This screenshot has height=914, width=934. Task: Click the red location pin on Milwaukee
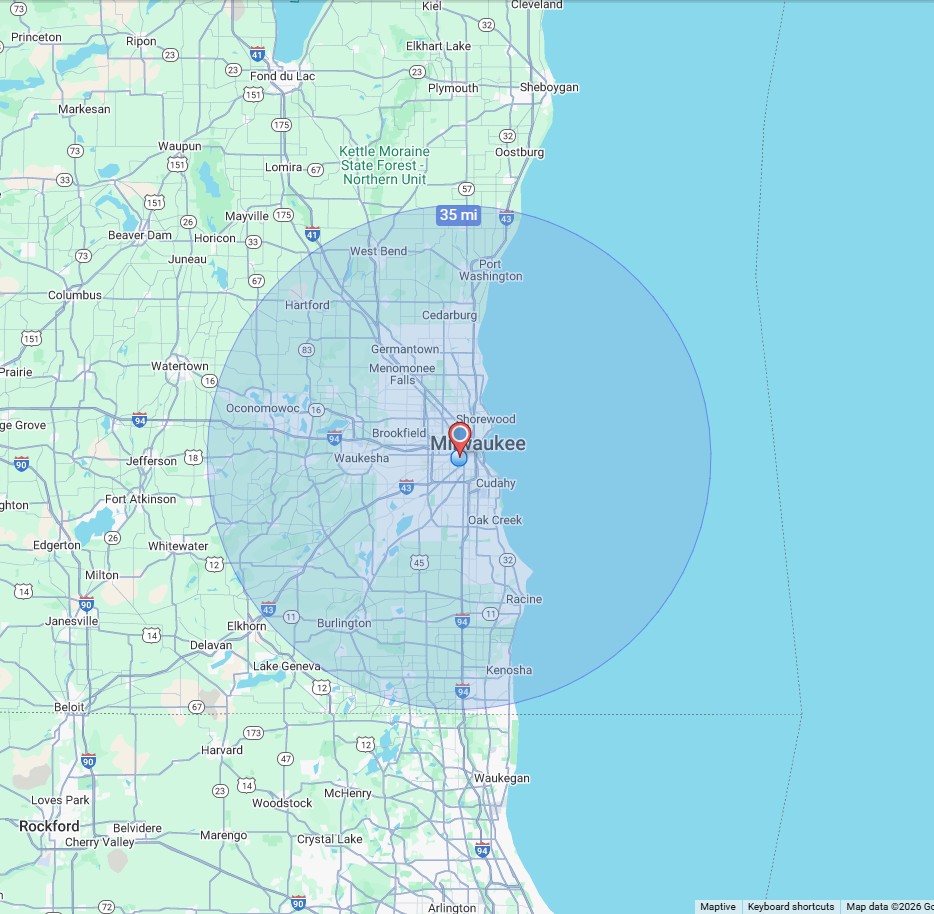pos(460,437)
